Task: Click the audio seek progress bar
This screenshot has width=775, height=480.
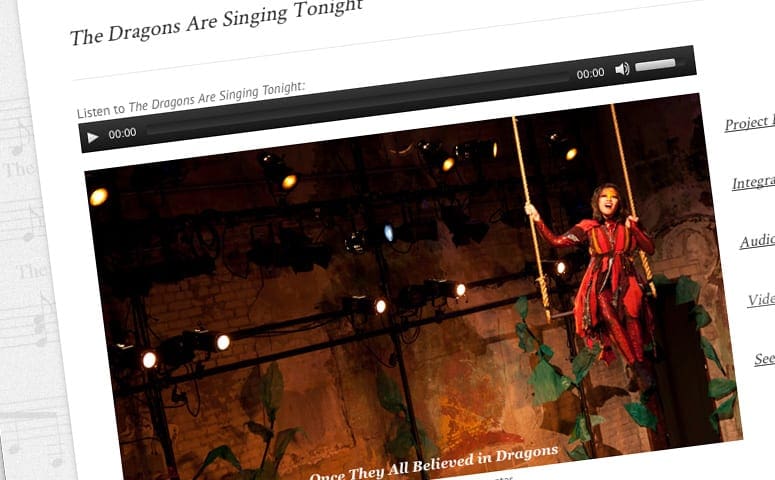Action: [358, 103]
